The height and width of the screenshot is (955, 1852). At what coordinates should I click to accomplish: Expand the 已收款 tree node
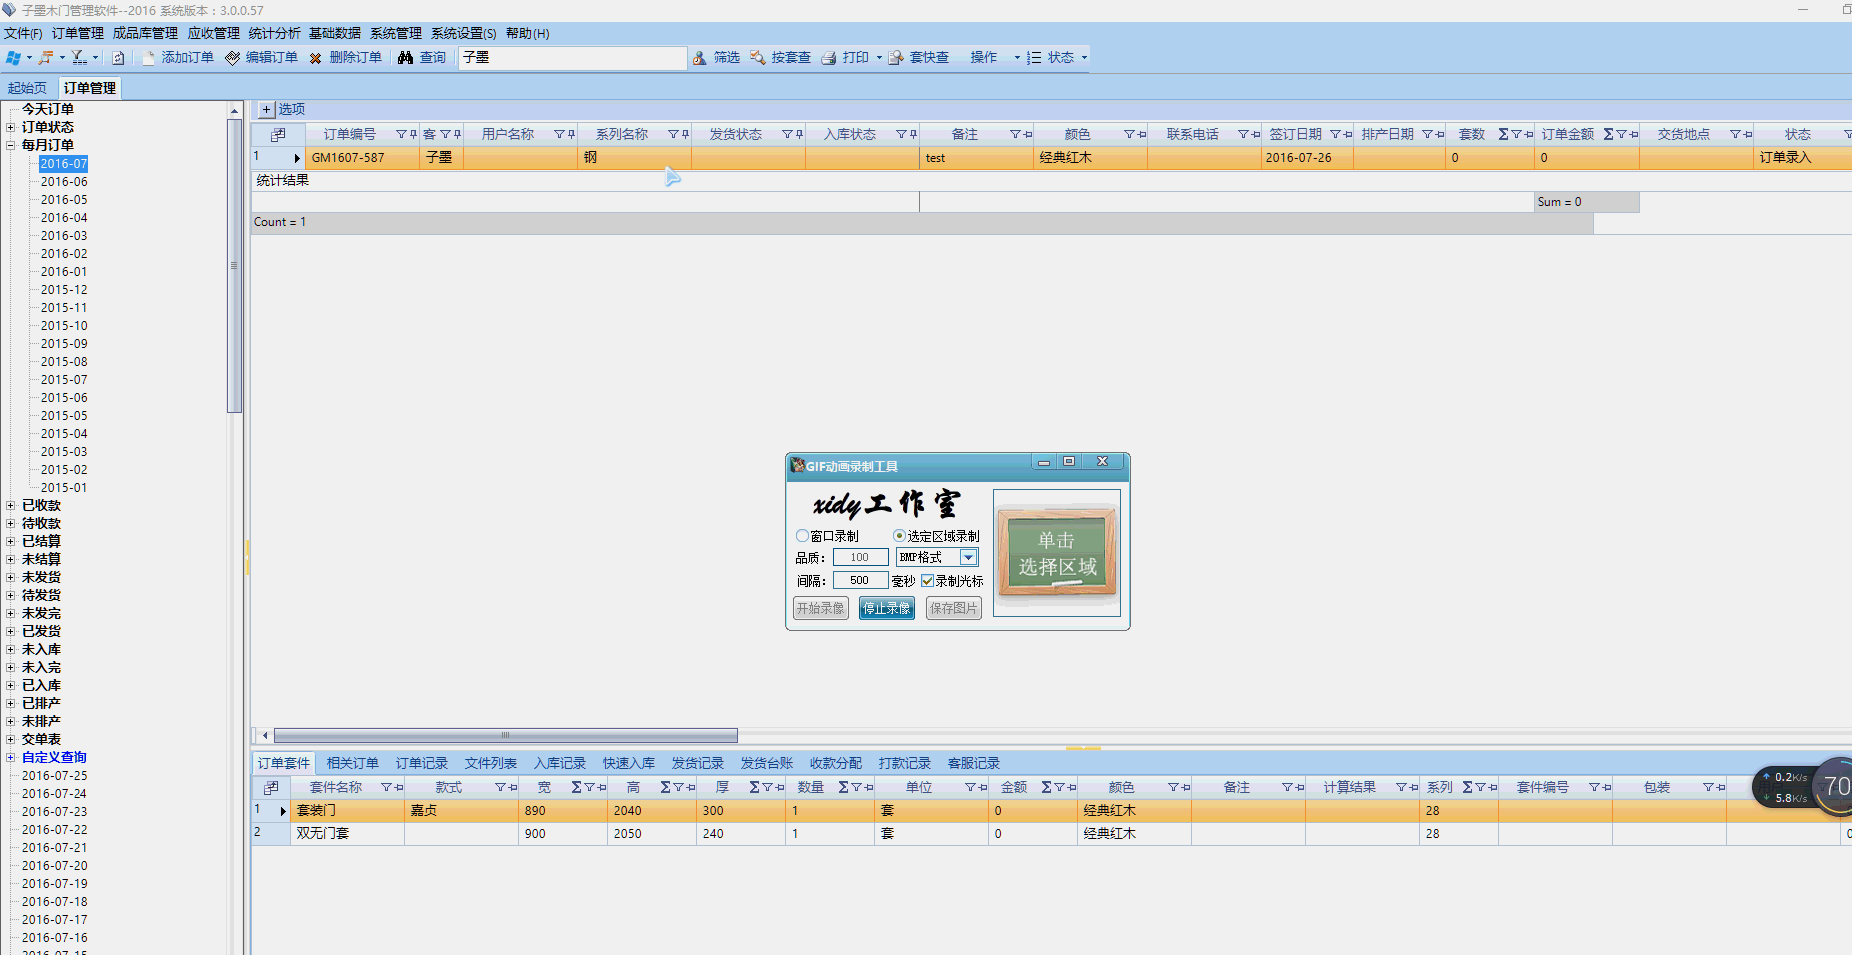[x=11, y=506]
